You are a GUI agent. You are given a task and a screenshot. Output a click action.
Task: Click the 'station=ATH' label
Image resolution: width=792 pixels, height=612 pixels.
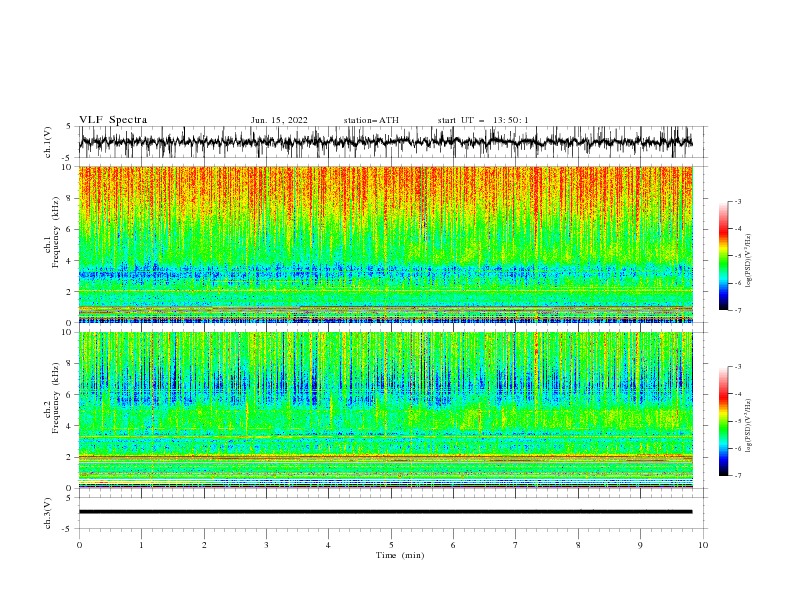point(371,120)
